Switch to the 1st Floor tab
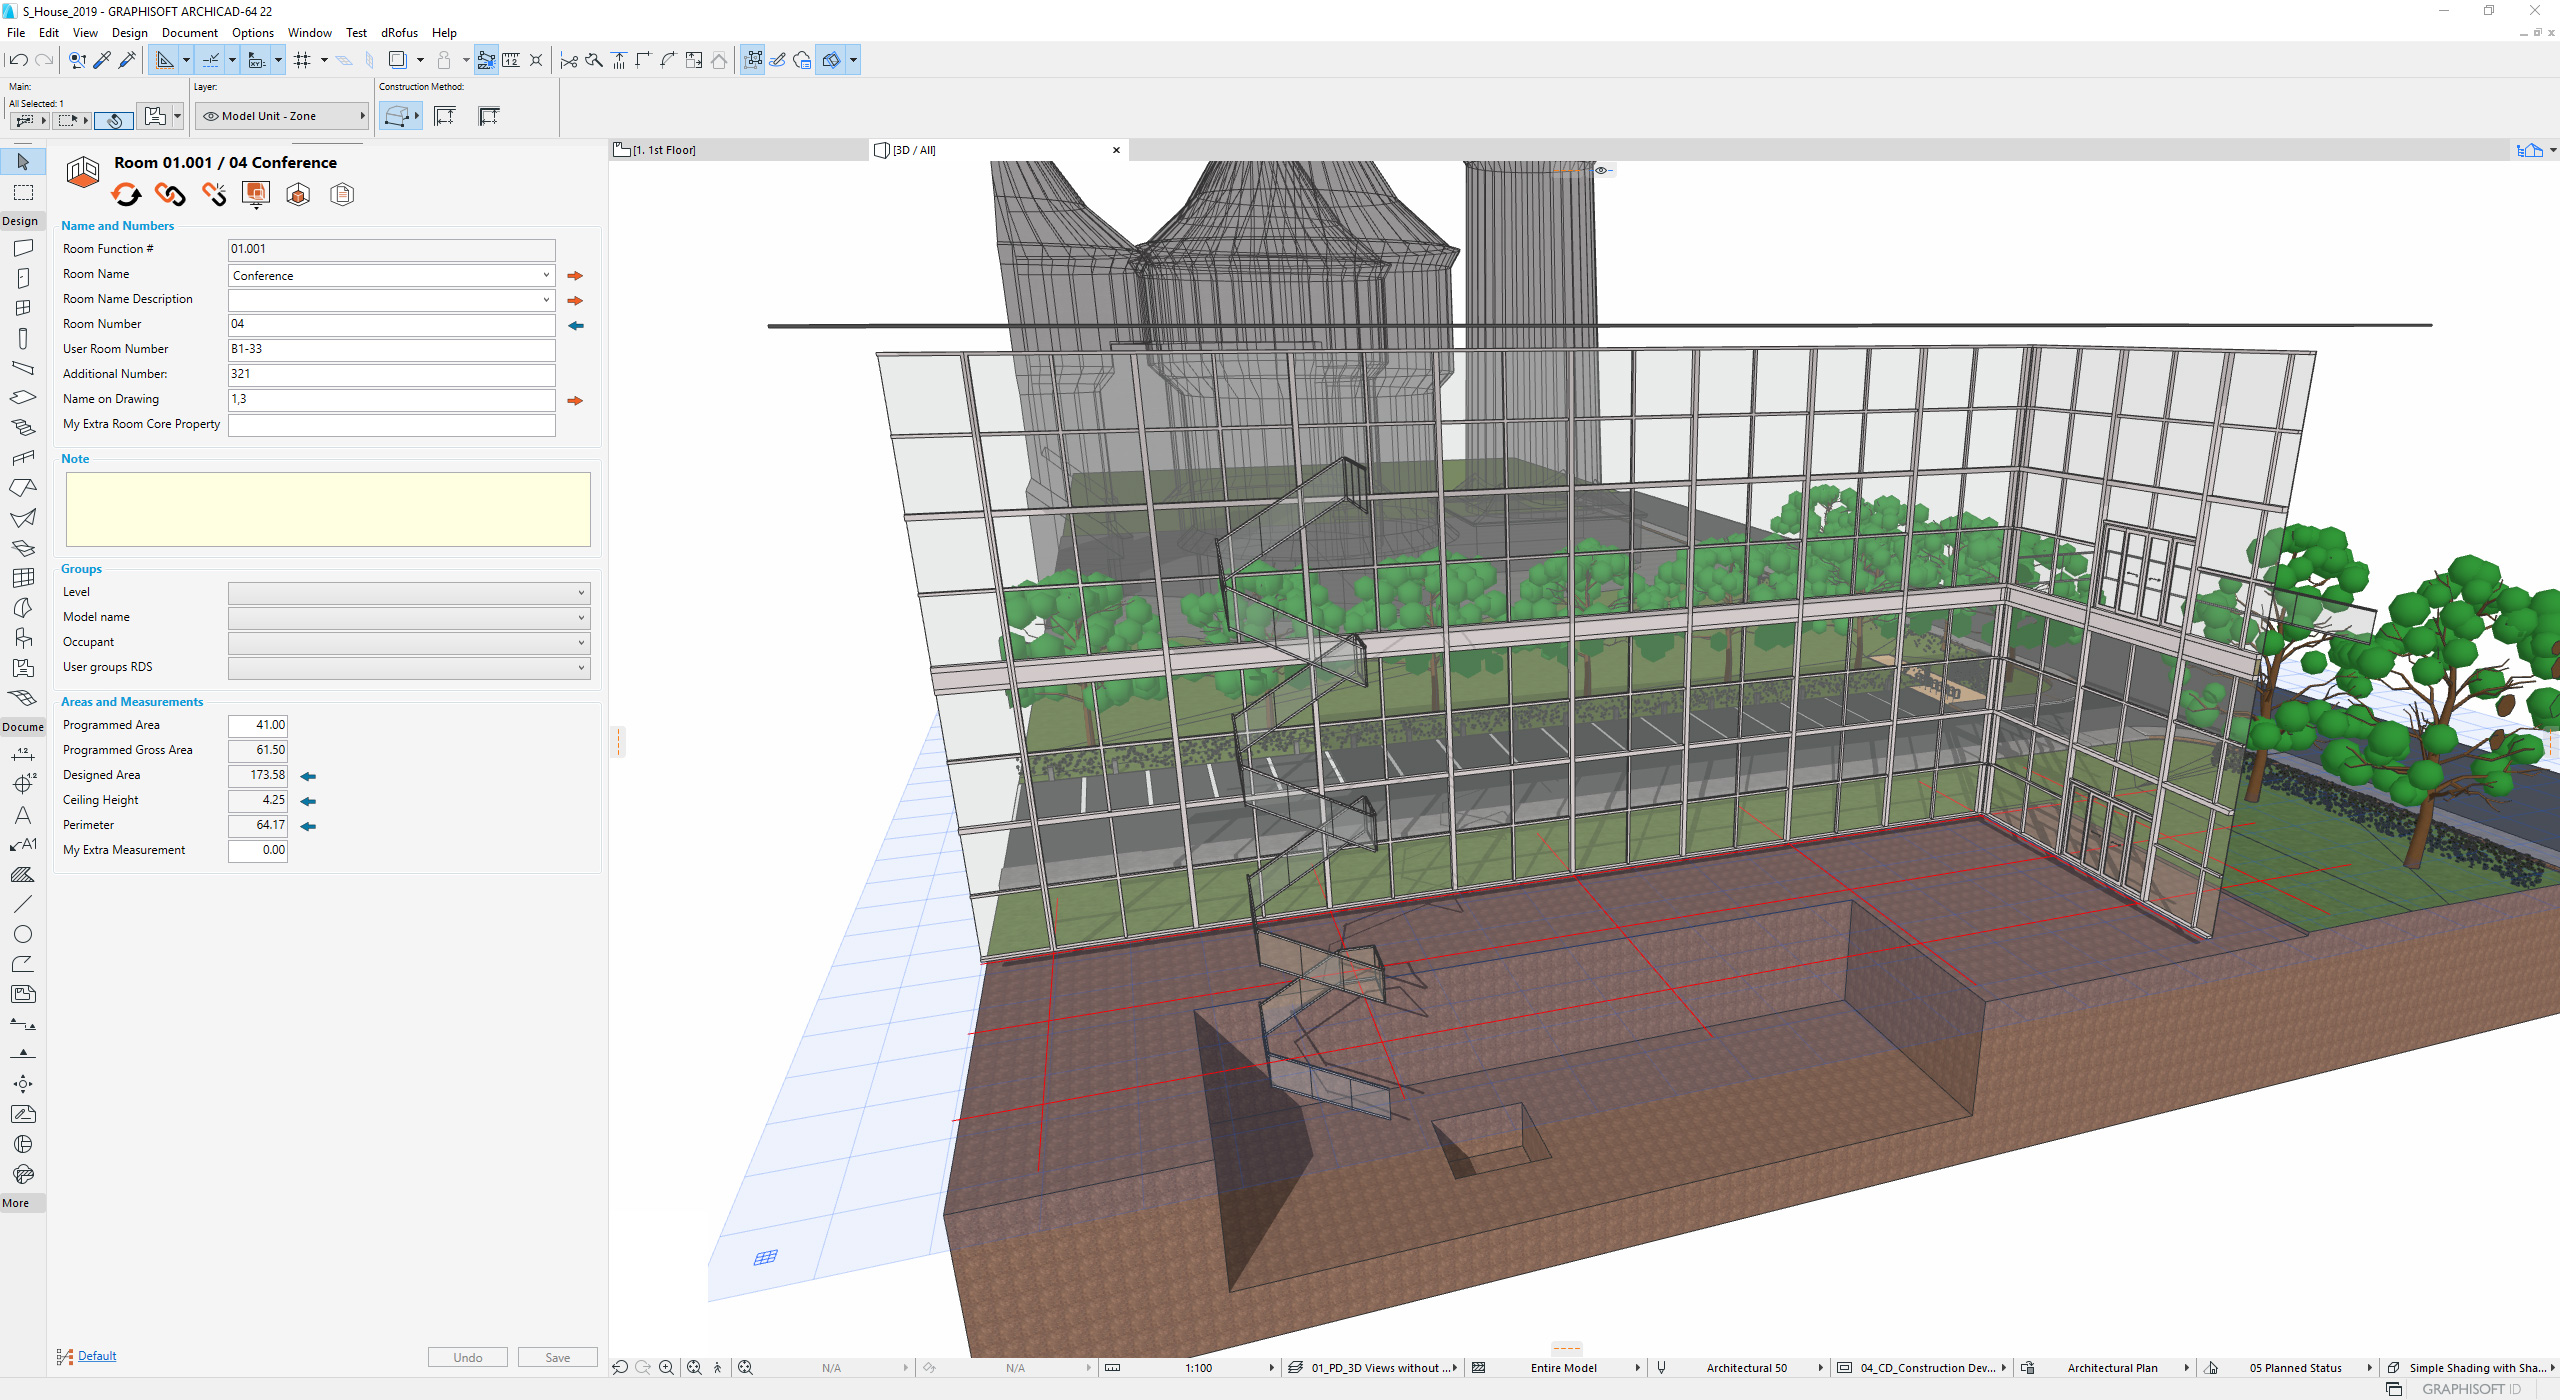2560x1400 pixels. tap(665, 150)
